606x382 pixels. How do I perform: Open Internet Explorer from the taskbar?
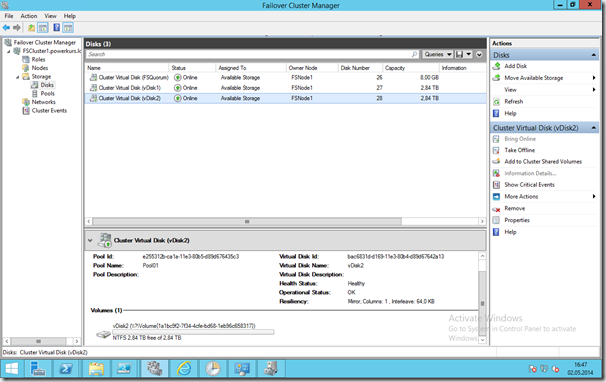(184, 369)
